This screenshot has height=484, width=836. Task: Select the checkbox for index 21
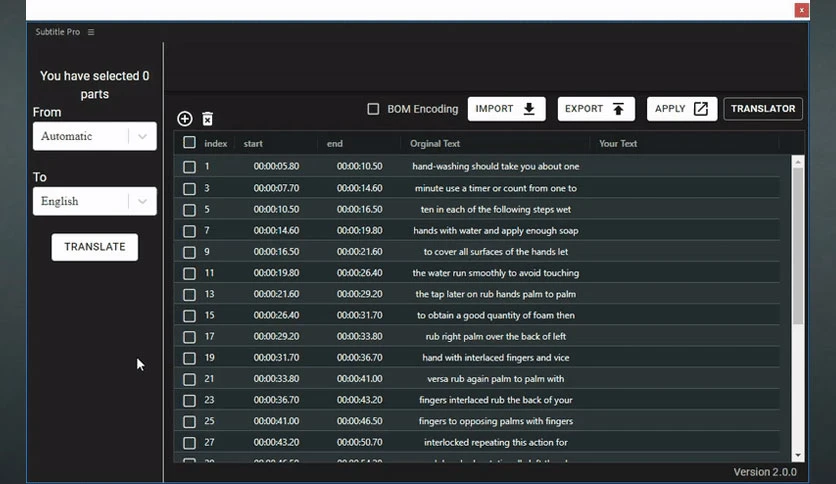189,380
